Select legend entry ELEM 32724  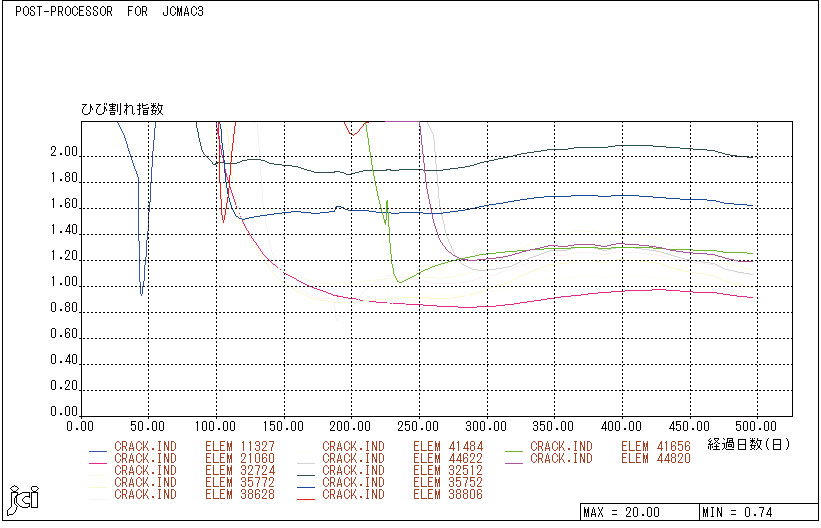tap(240, 470)
